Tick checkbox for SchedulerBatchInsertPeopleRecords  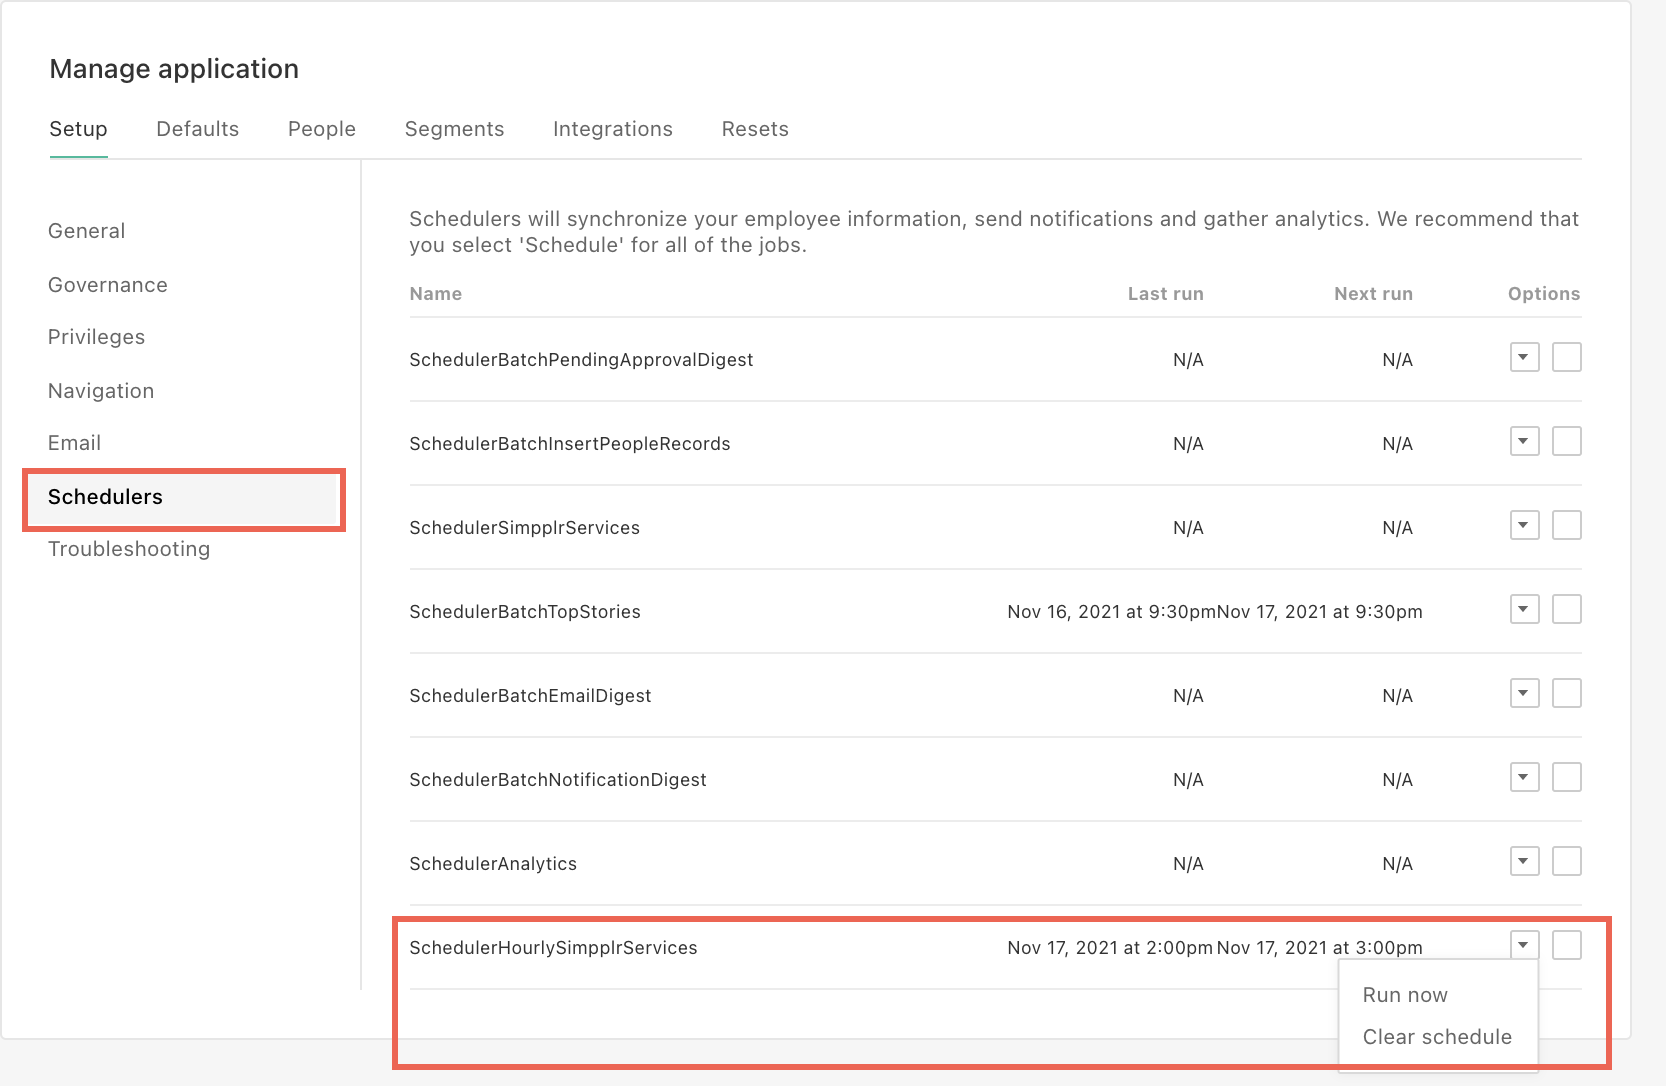point(1567,441)
